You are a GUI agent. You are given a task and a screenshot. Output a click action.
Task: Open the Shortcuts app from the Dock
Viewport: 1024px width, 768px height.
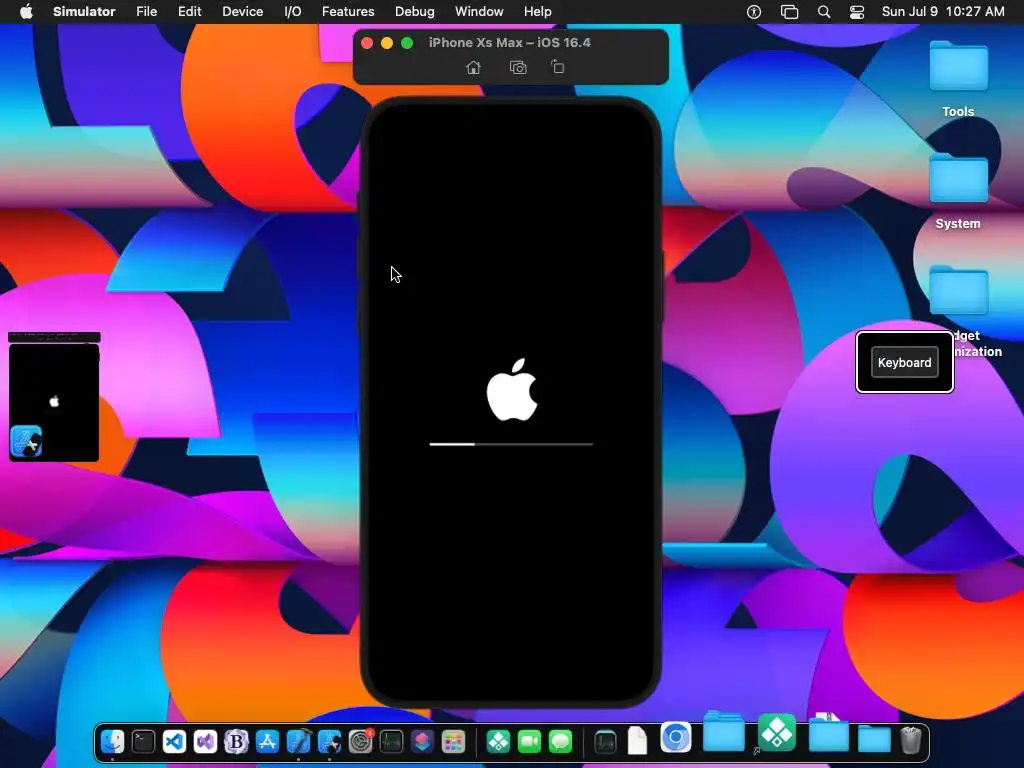point(423,742)
